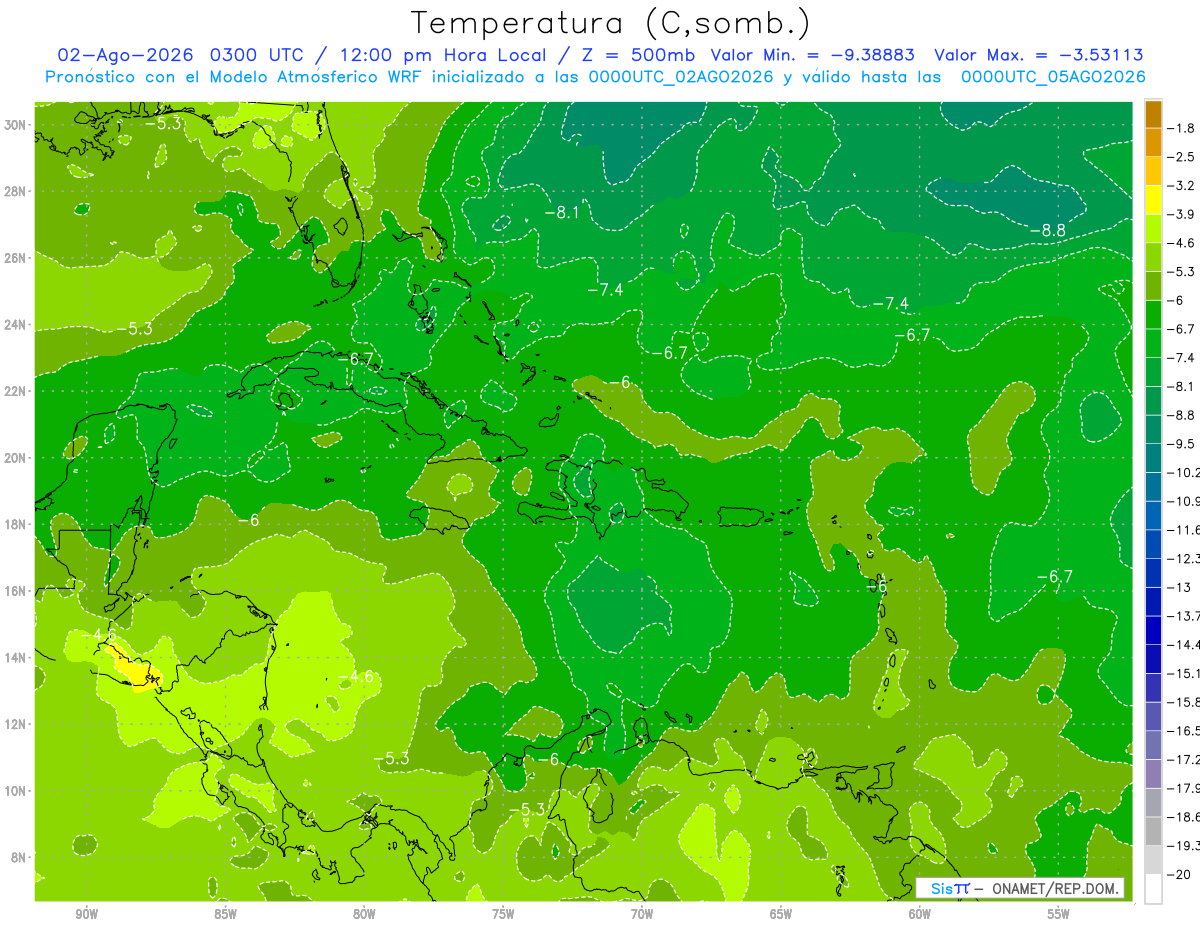Click the legend swatch above the -1.8 label
The image size is (1200, 927).
click(1153, 114)
